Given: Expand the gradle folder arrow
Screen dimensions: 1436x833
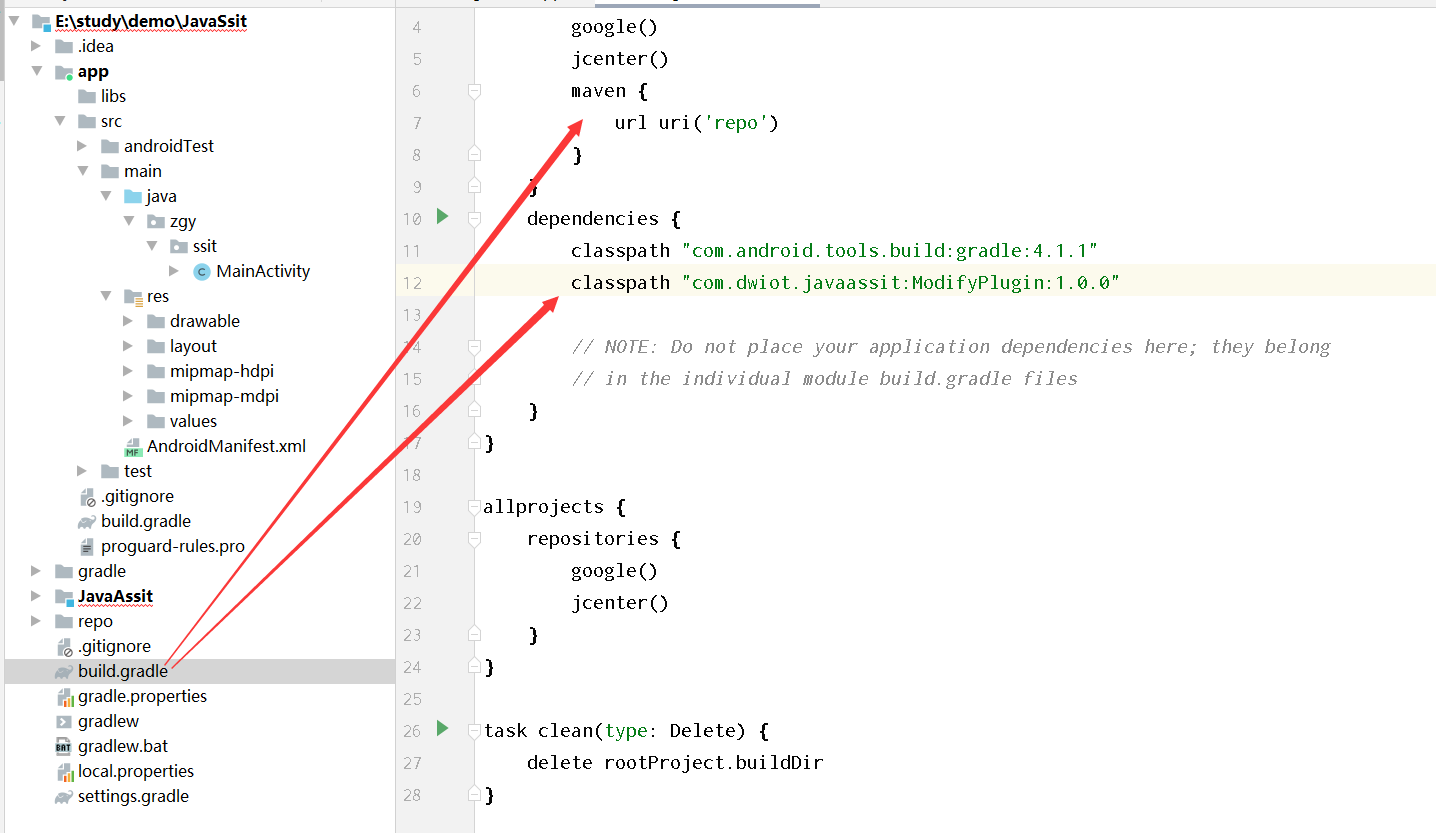Looking at the screenshot, I should pyautogui.click(x=36, y=571).
